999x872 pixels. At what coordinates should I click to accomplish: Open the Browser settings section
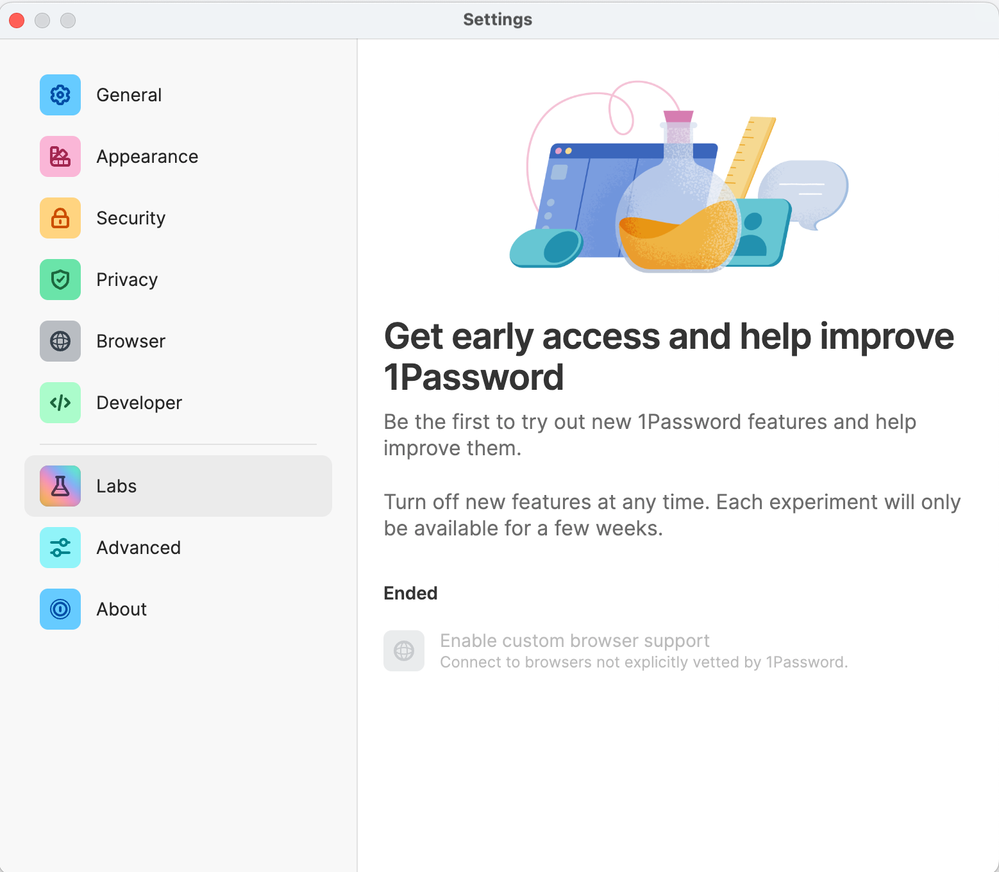[130, 341]
